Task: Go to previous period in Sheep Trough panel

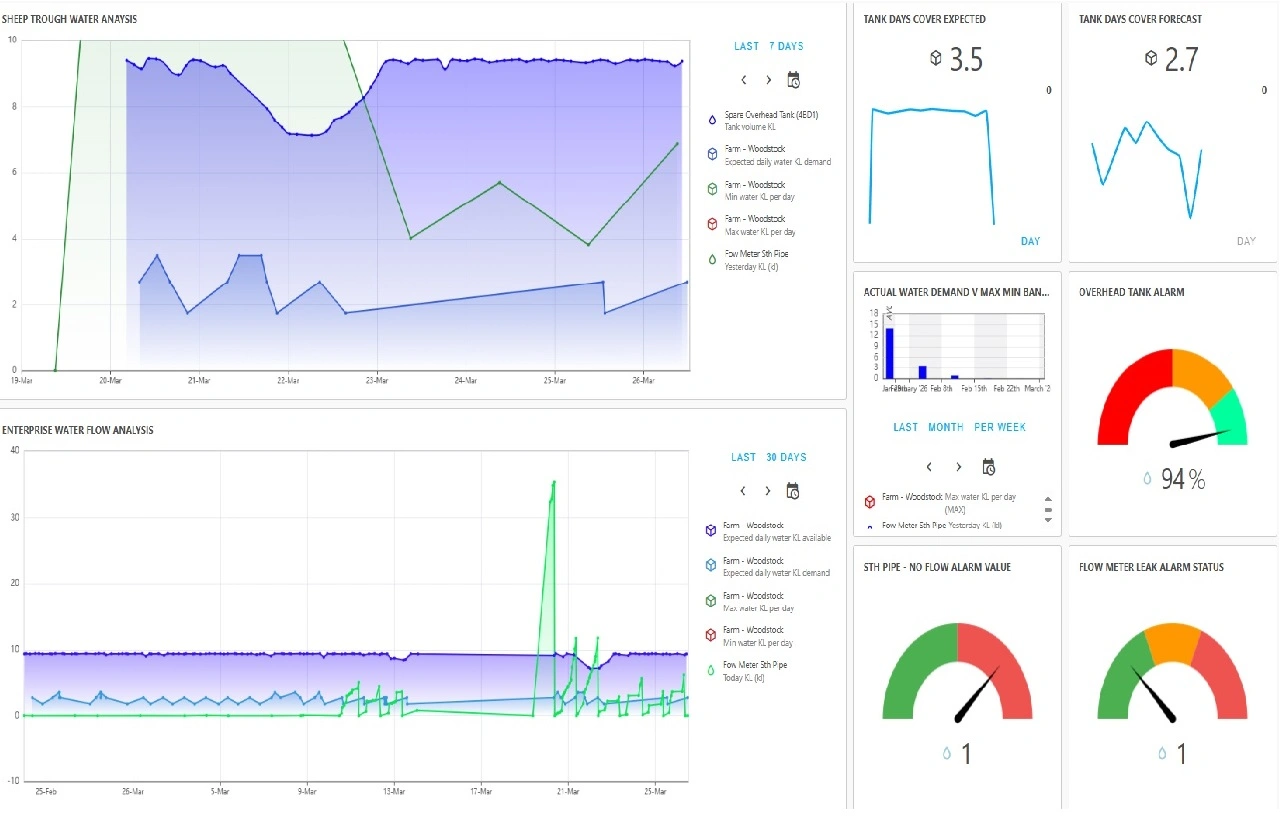Action: (x=744, y=80)
